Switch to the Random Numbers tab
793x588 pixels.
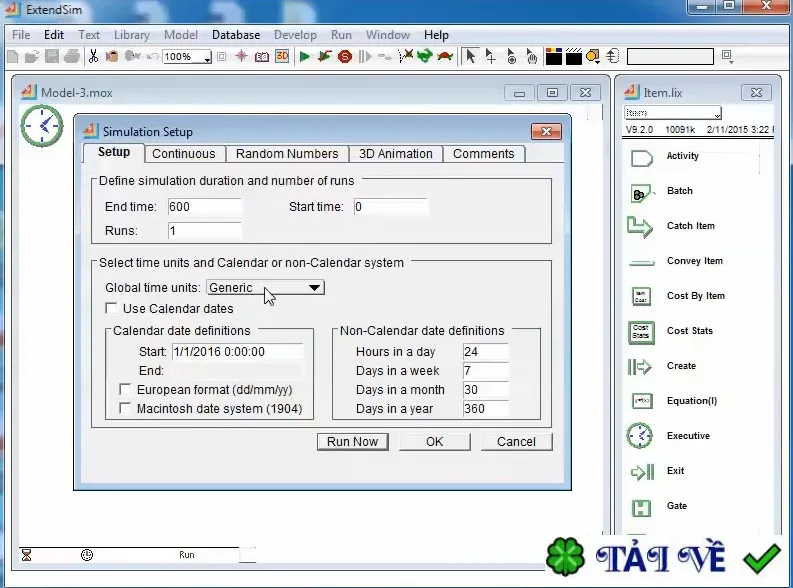coord(287,154)
